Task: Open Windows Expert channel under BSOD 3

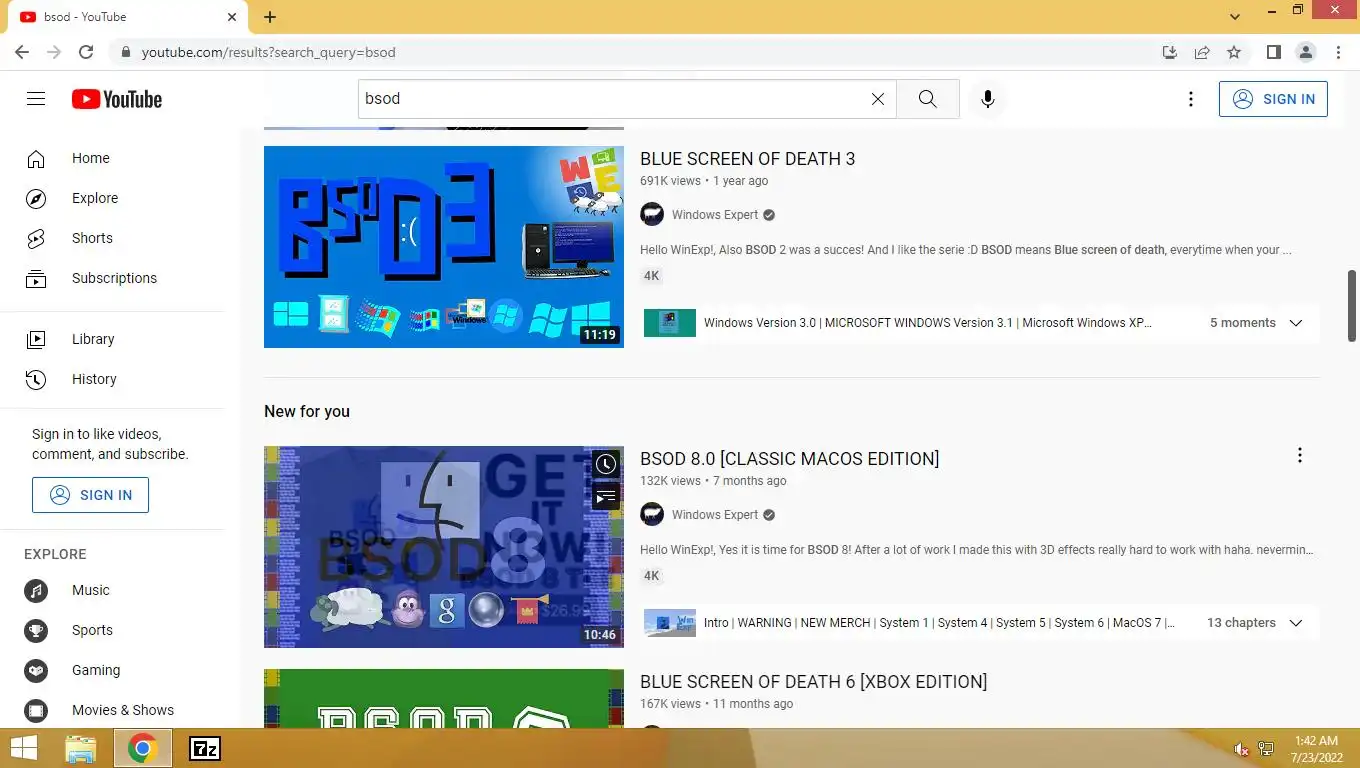Action: (715, 215)
